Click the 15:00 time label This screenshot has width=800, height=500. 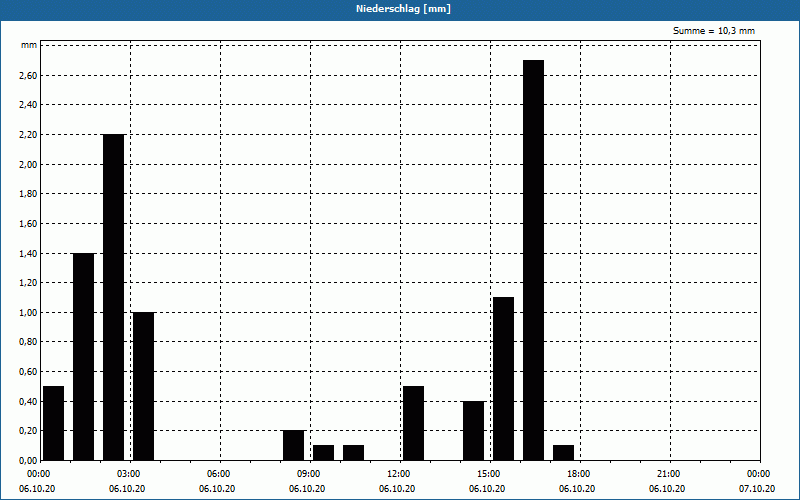[x=490, y=474]
